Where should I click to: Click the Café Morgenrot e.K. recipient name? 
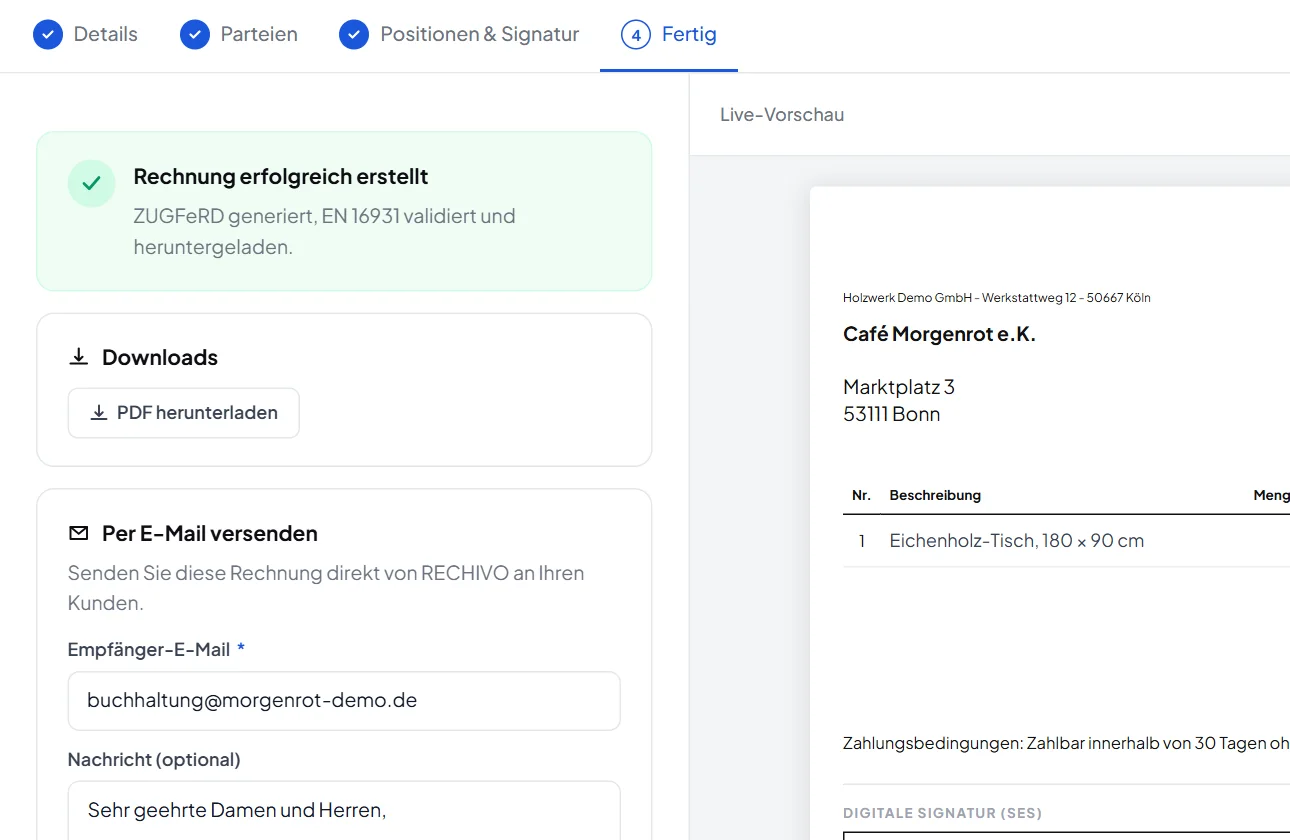click(x=939, y=334)
